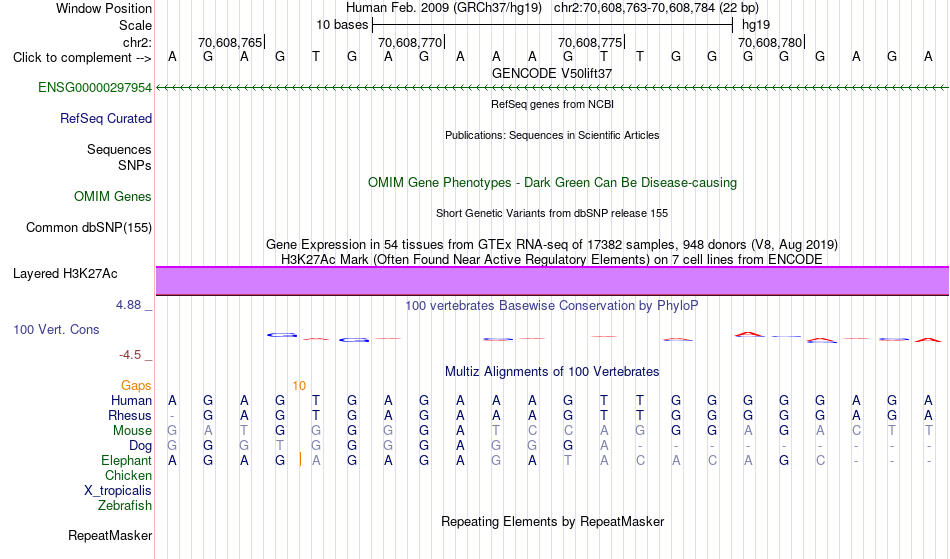Click the Window Position label
Viewport: 950px width, 559px height.
[x=104, y=8]
